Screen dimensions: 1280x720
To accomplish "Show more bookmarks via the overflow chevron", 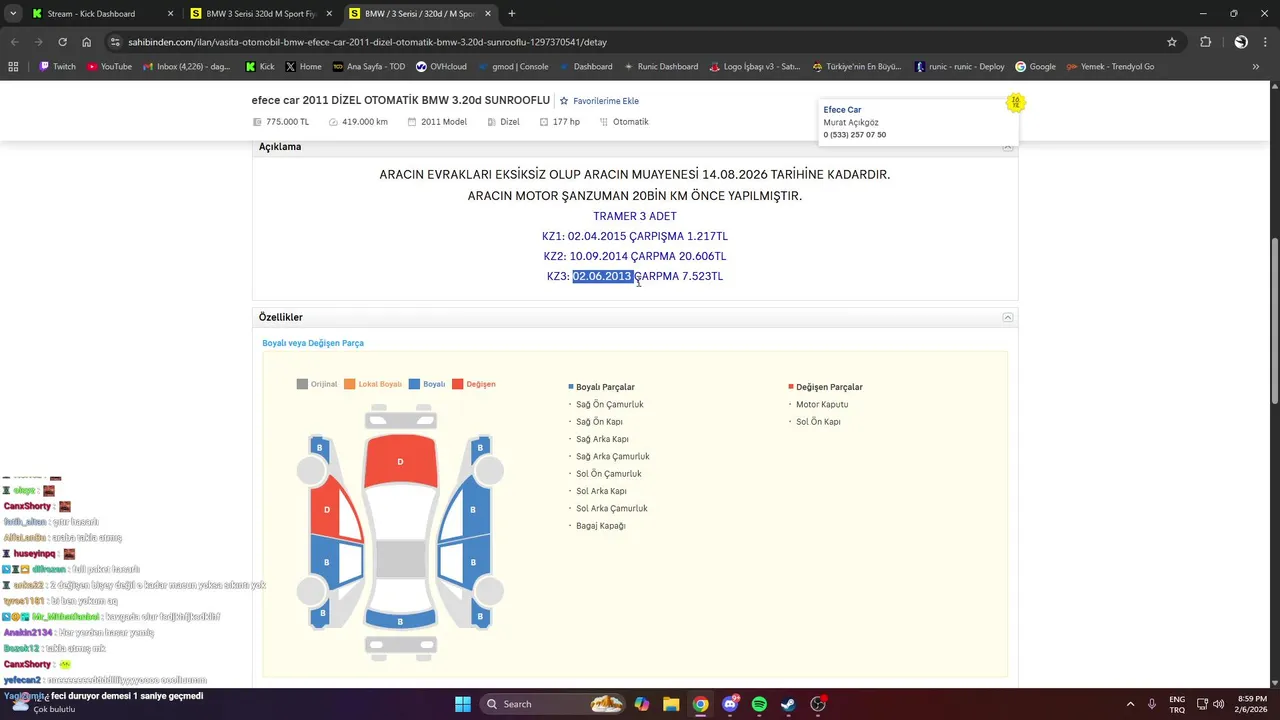I will point(1256,67).
